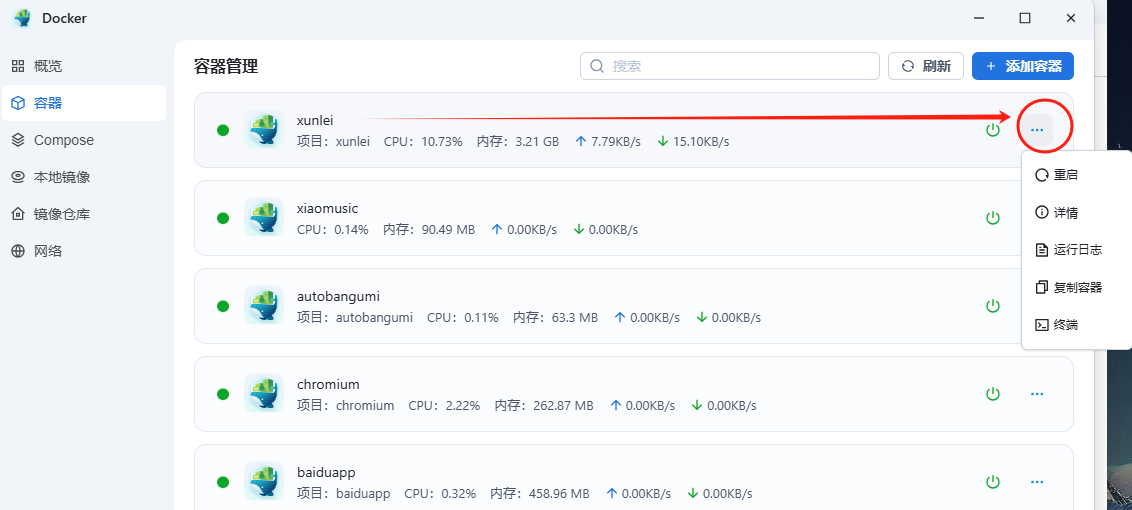Click the green status dot of baiduapp
Image resolution: width=1132 pixels, height=510 pixels.
click(223, 481)
